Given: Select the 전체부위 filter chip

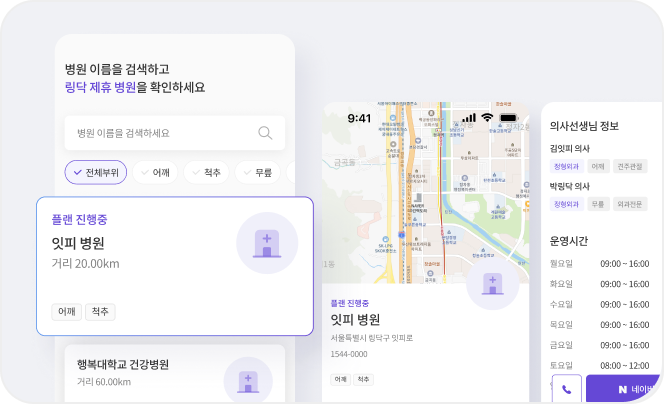Looking at the screenshot, I should click(96, 172).
